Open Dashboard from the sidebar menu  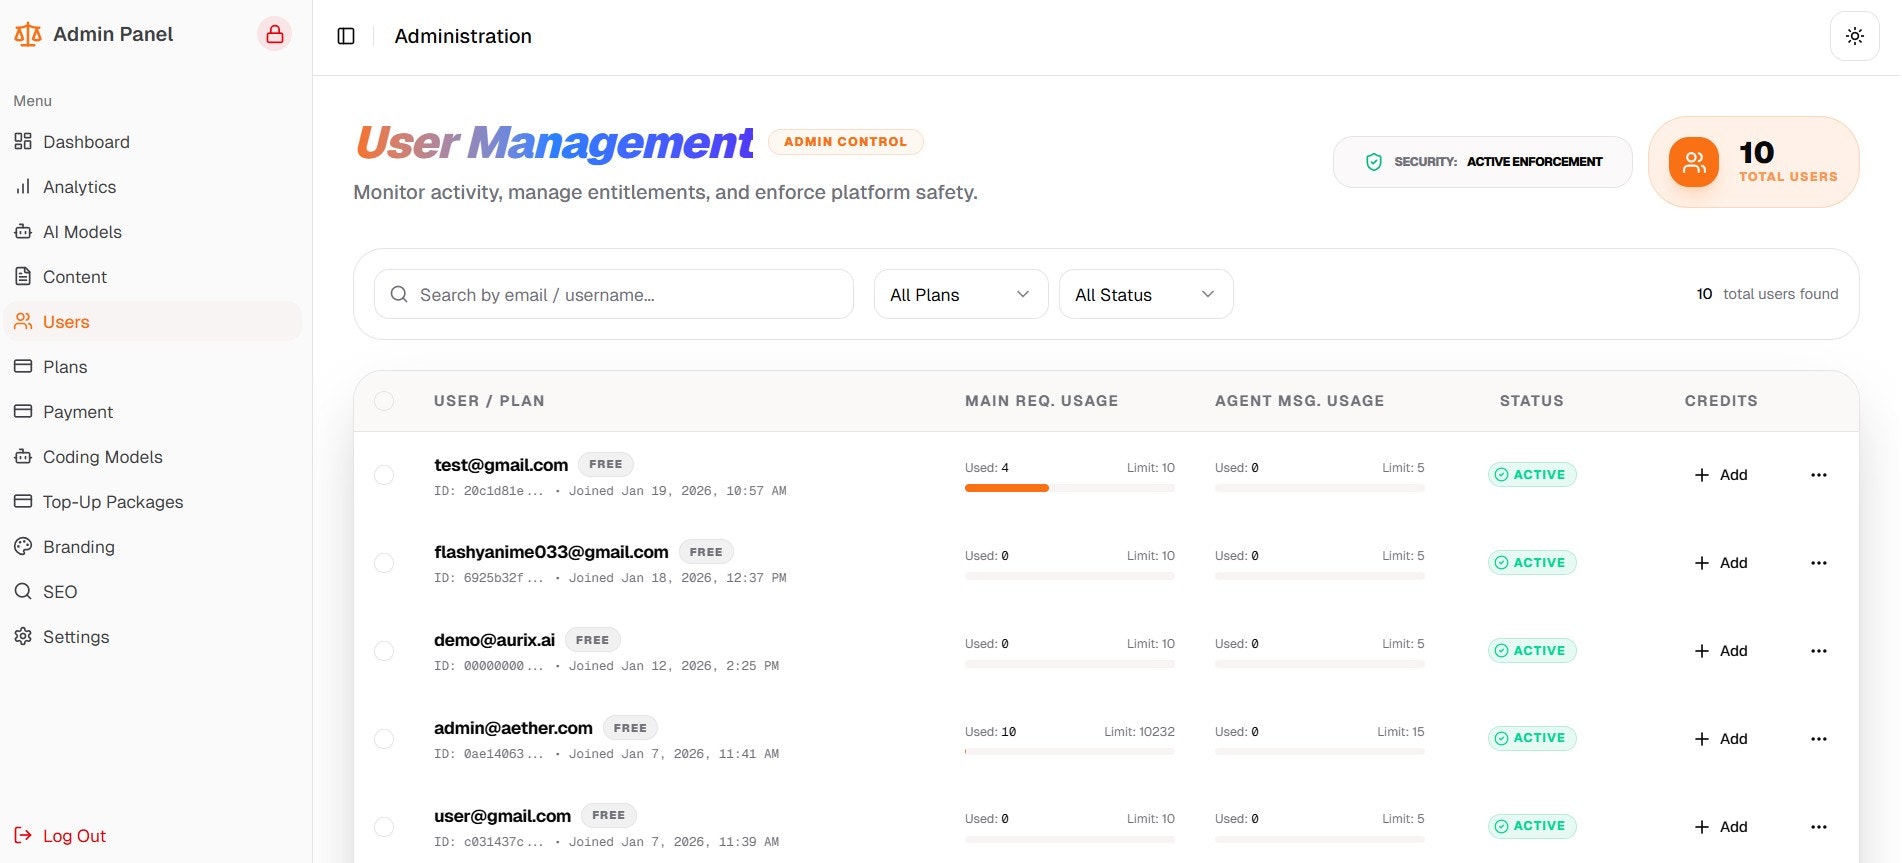[153, 141]
